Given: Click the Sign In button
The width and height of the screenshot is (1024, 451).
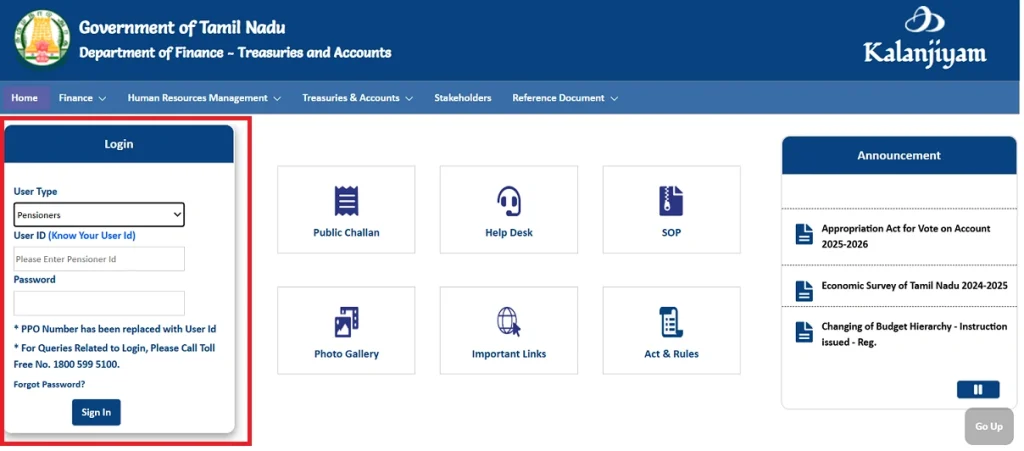Looking at the screenshot, I should coord(96,412).
